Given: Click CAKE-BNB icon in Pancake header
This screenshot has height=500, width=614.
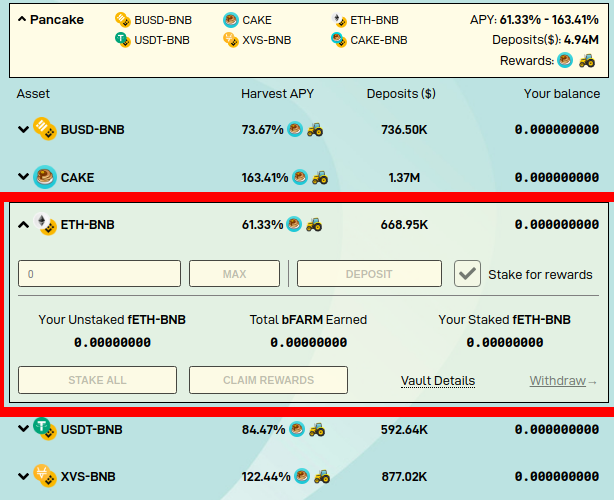Looking at the screenshot, I should pyautogui.click(x=338, y=40).
